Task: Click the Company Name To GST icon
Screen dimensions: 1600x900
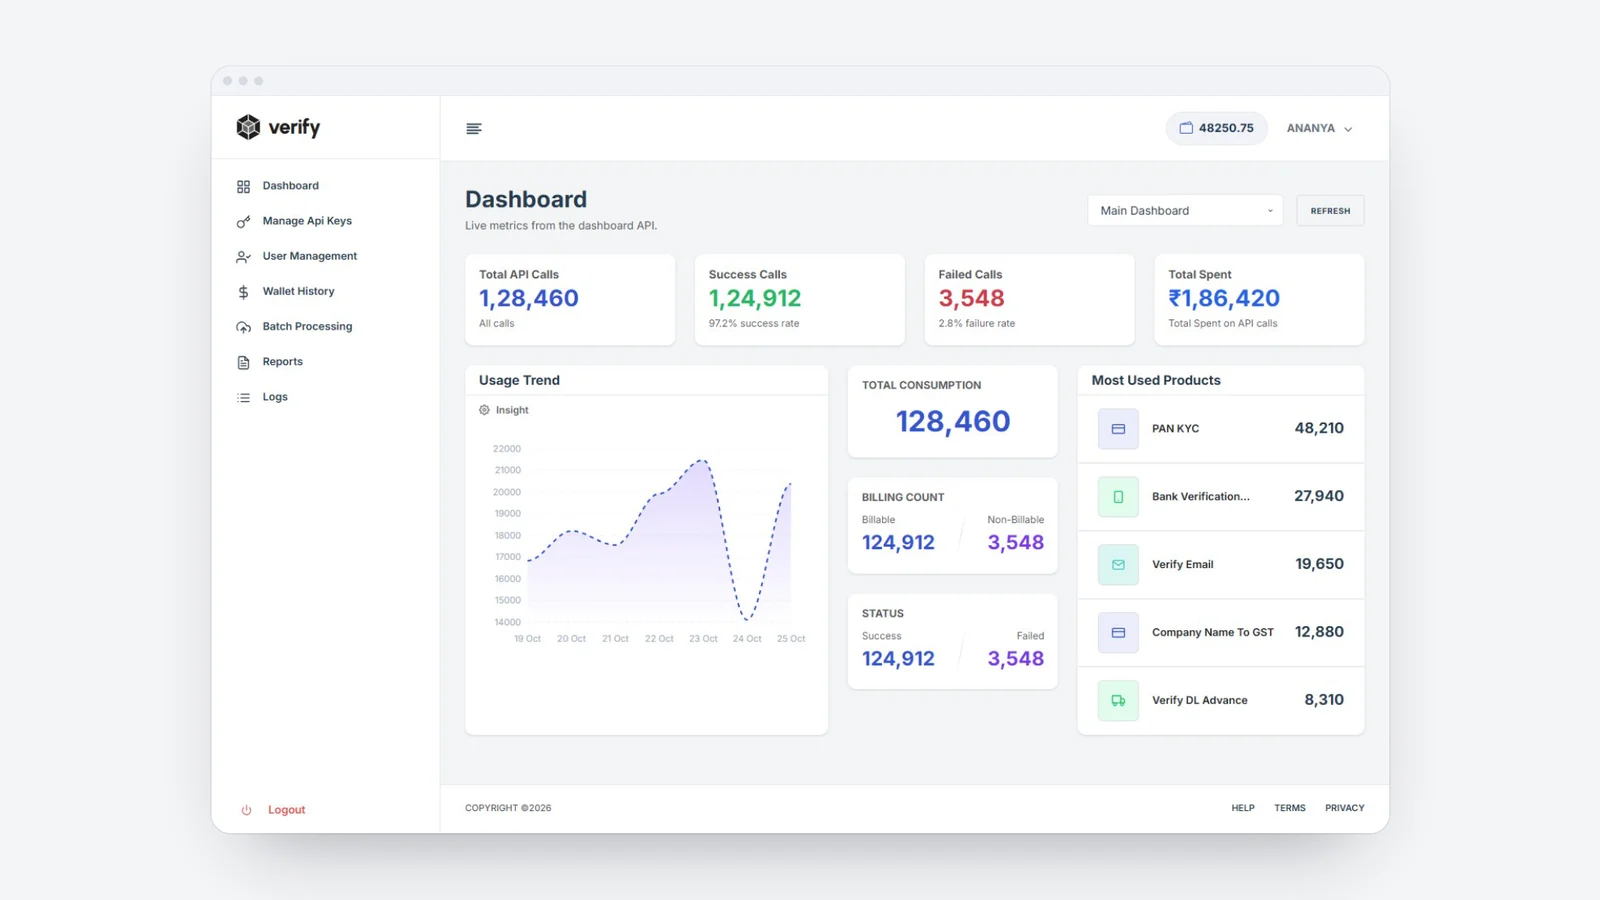Action: 1118,633
